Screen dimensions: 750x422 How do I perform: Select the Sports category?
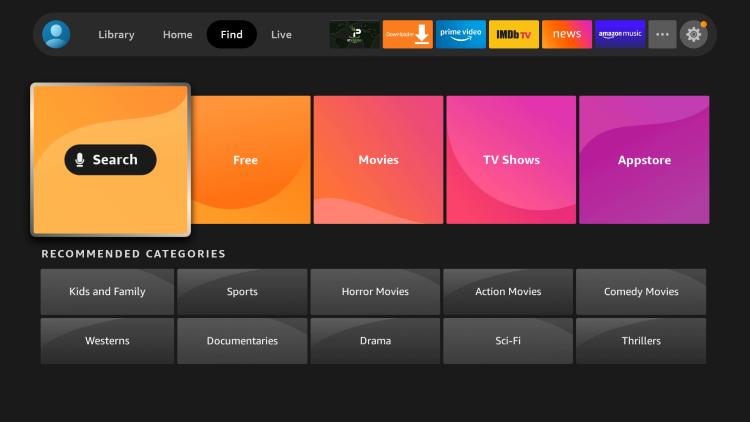point(242,292)
